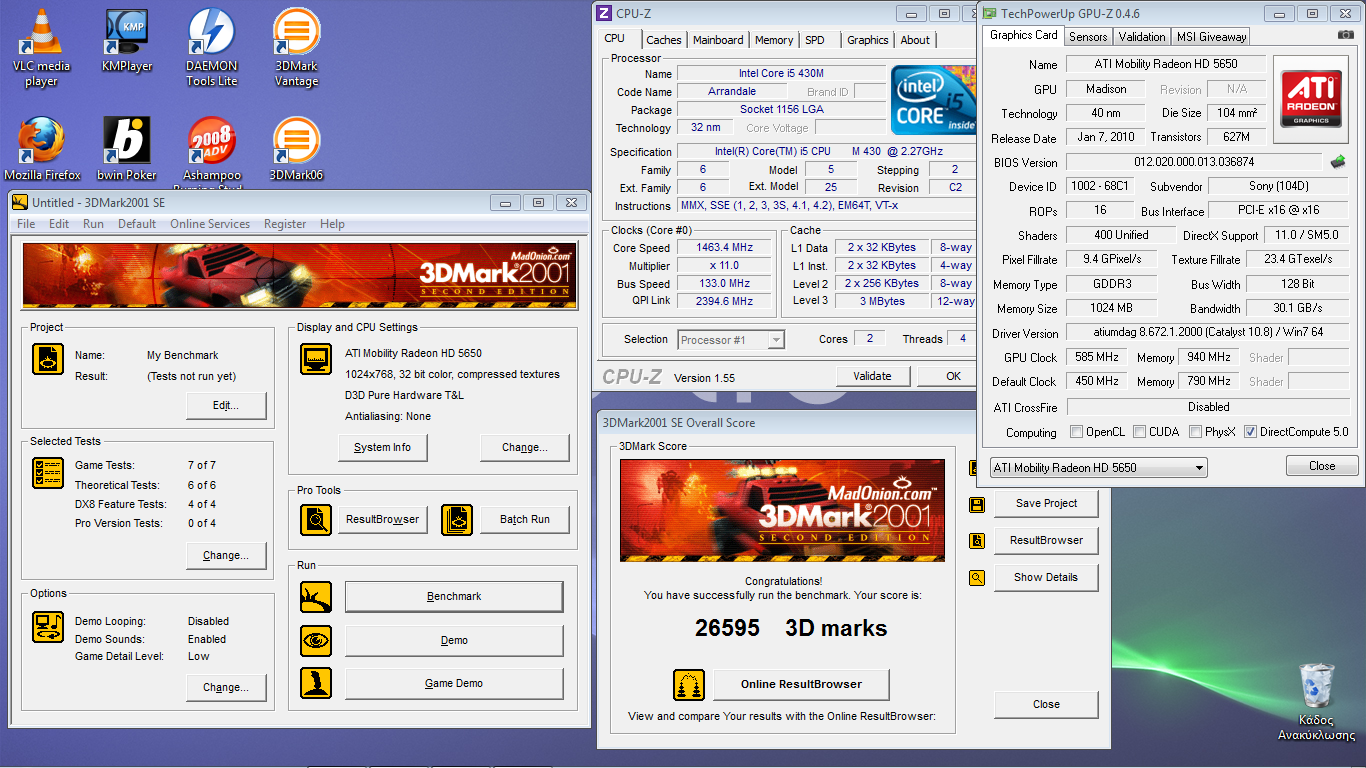Click the Show Details button
Screen dimensions: 1366x768
[1046, 577]
